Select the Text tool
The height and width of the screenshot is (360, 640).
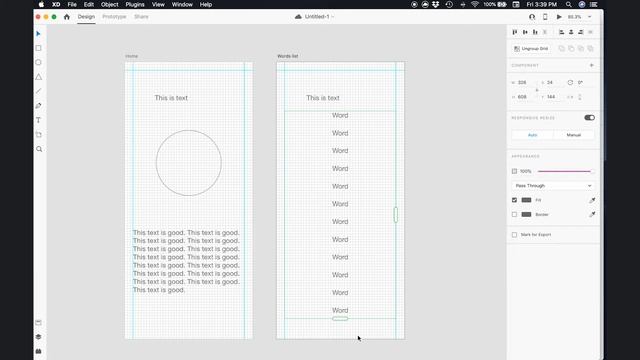(38, 120)
